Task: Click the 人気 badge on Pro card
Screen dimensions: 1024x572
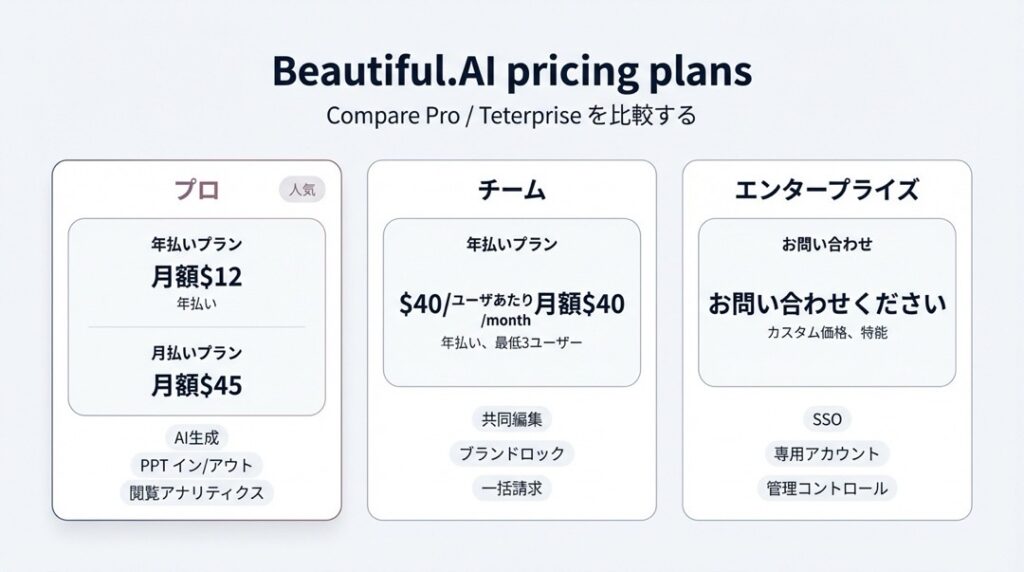Action: 301,189
